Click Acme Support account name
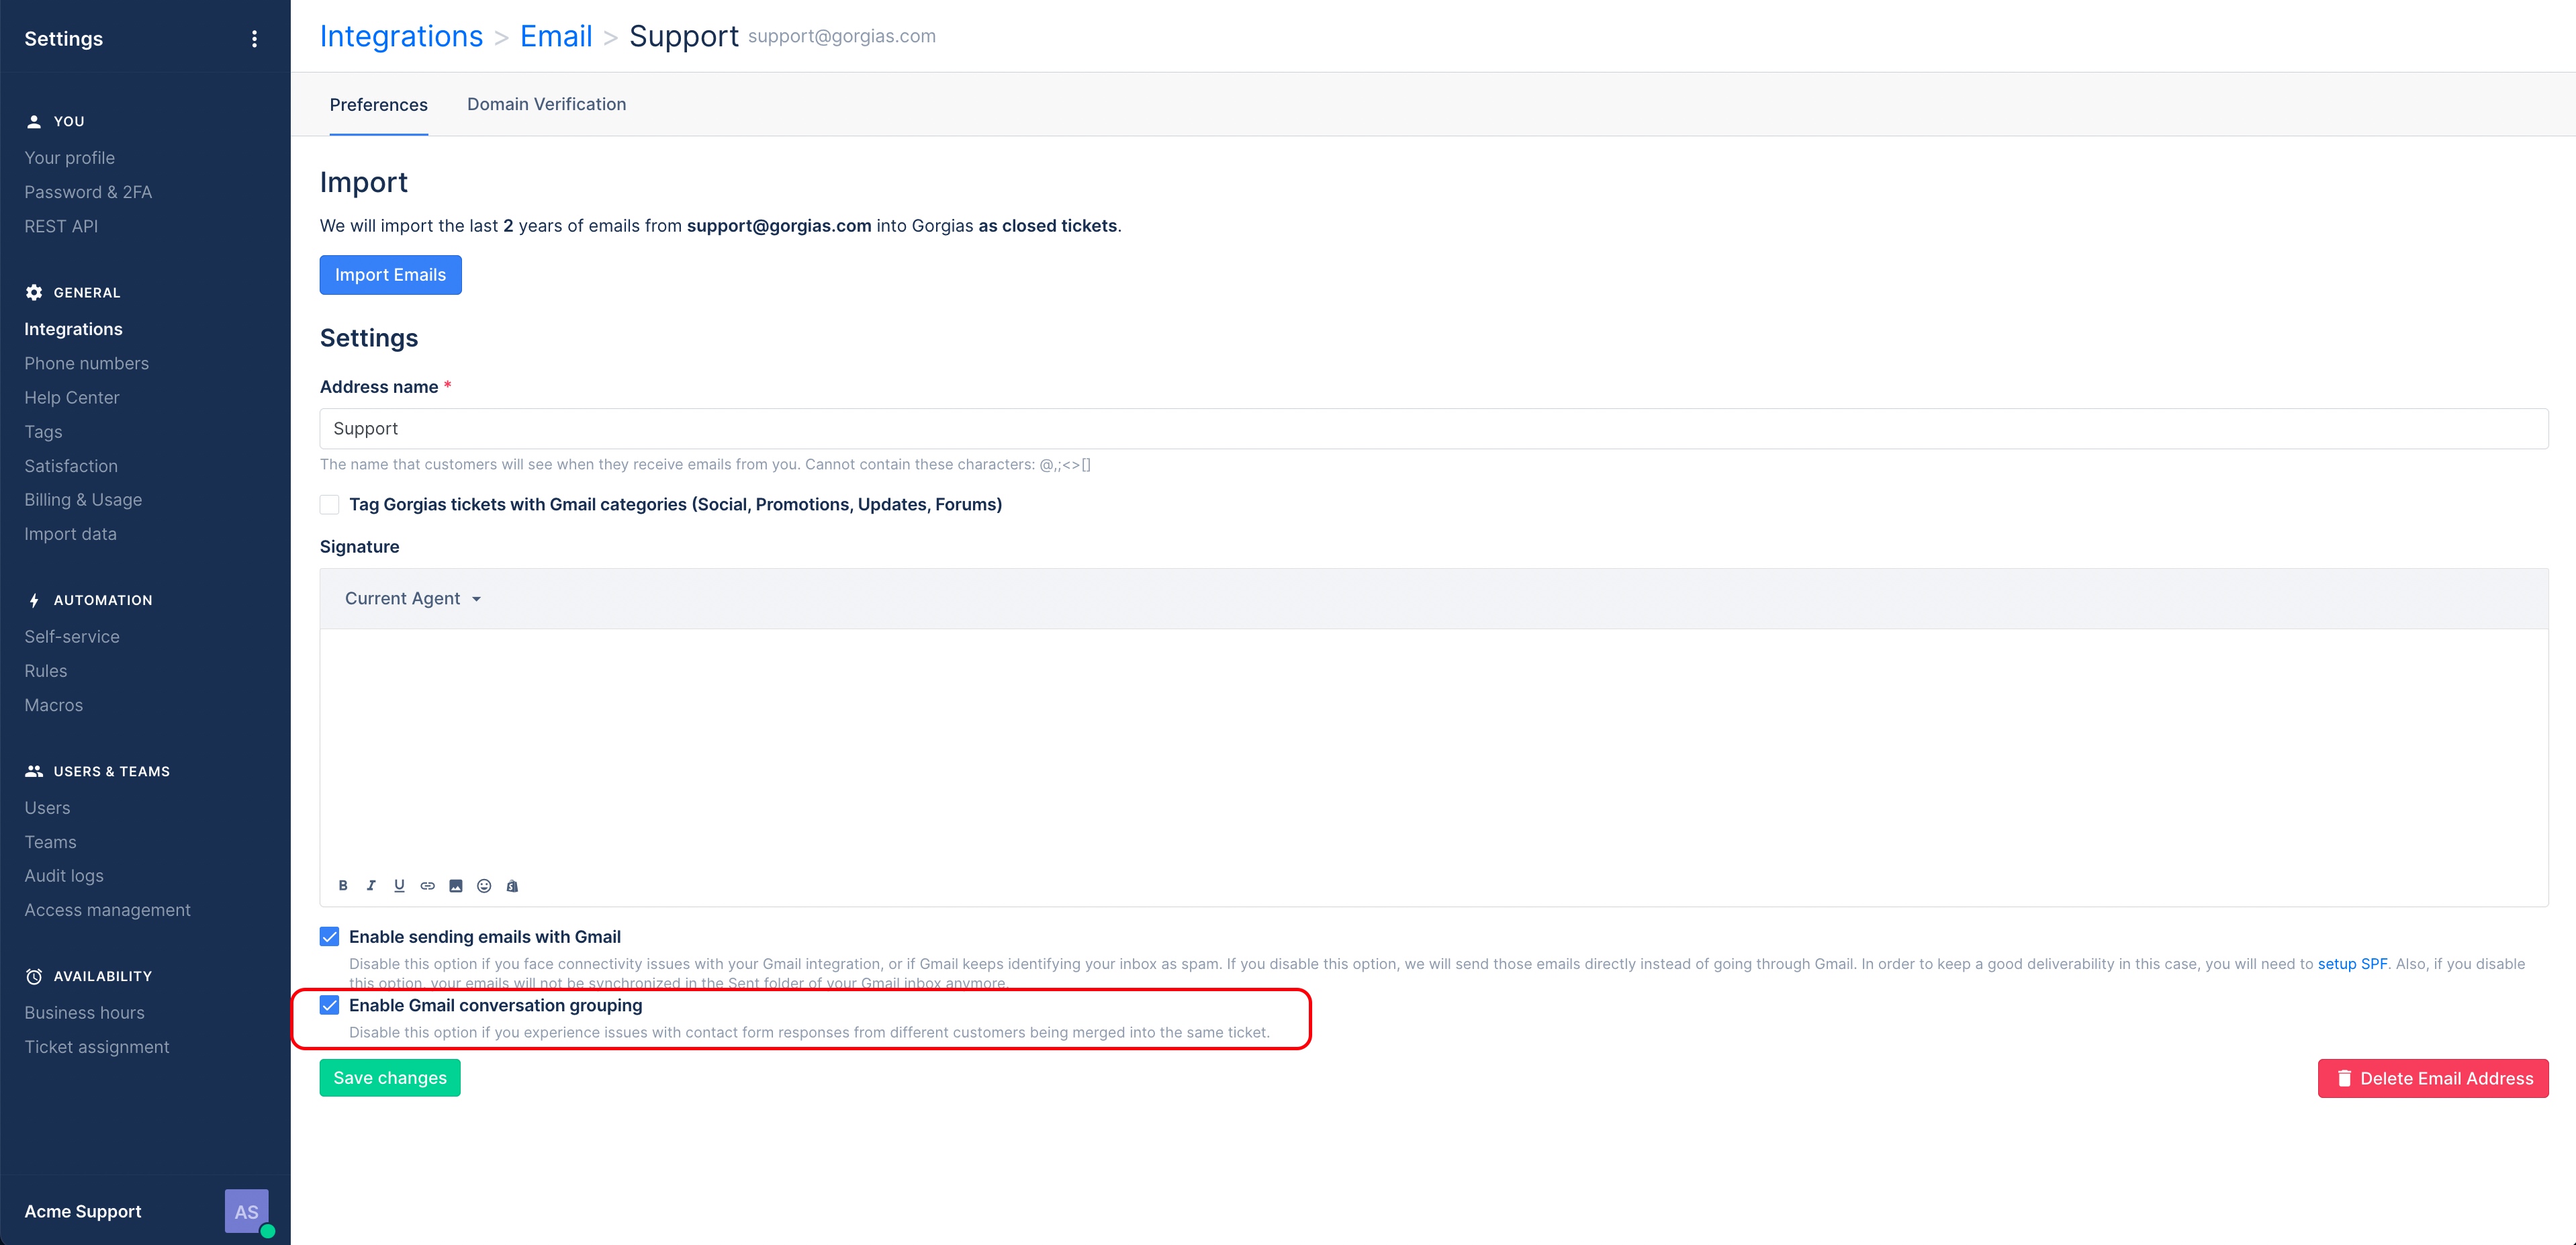This screenshot has height=1245, width=2576. (83, 1211)
